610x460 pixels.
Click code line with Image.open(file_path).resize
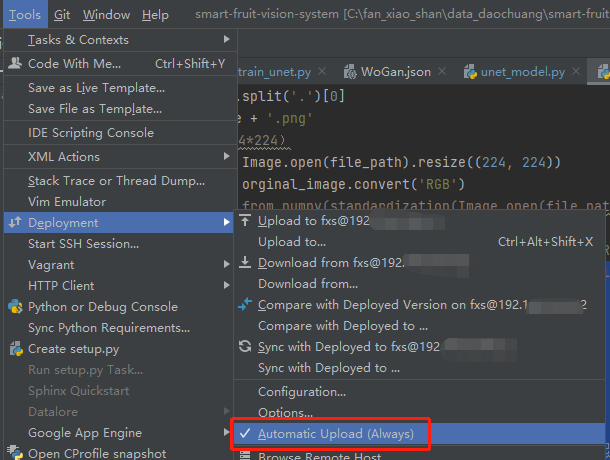[401, 162]
